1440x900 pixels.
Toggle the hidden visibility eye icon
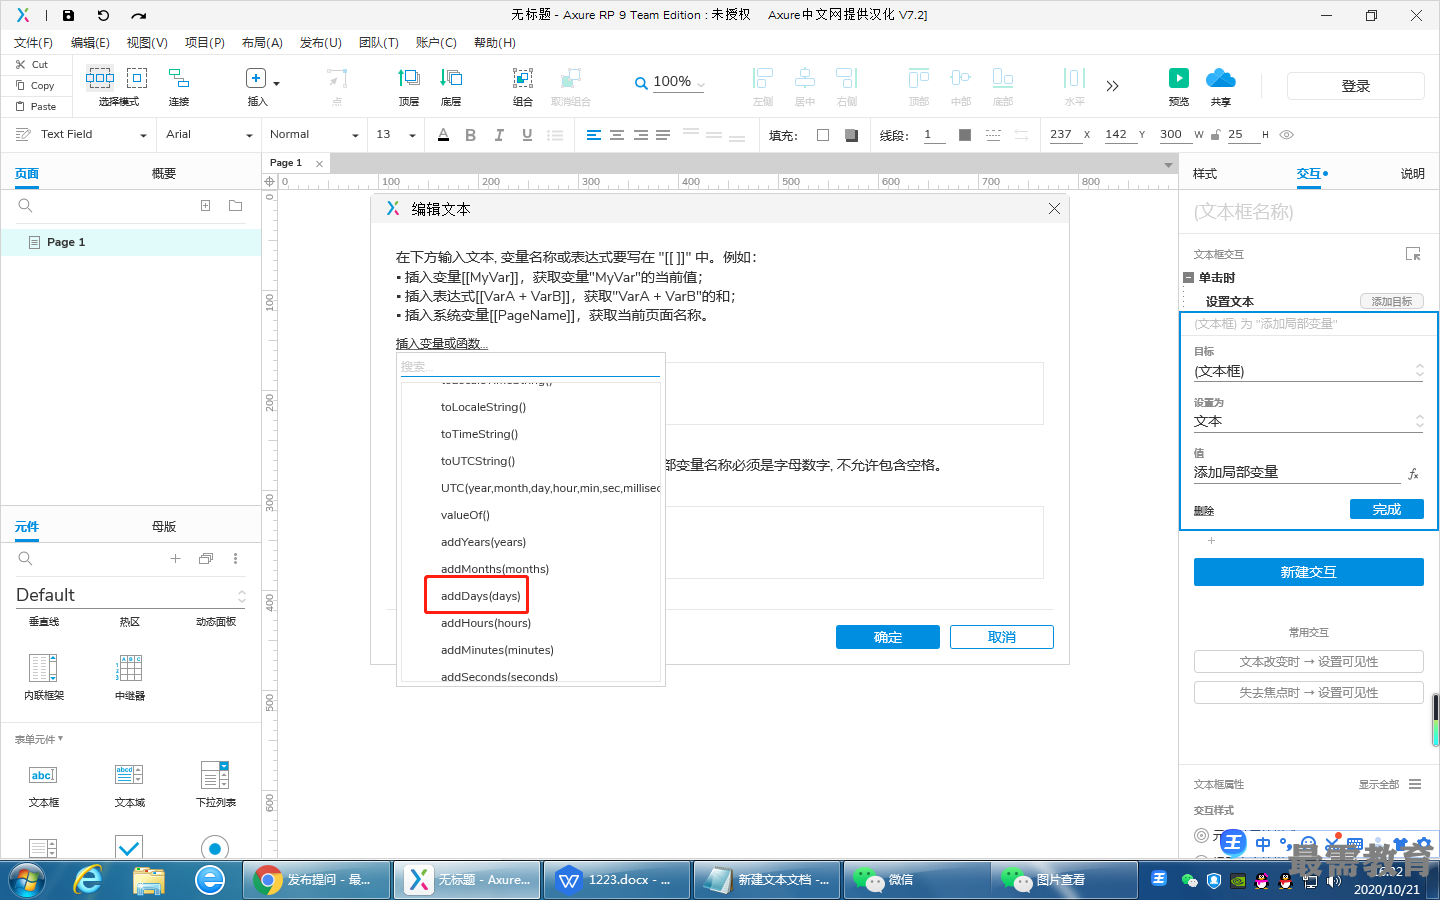(1287, 135)
